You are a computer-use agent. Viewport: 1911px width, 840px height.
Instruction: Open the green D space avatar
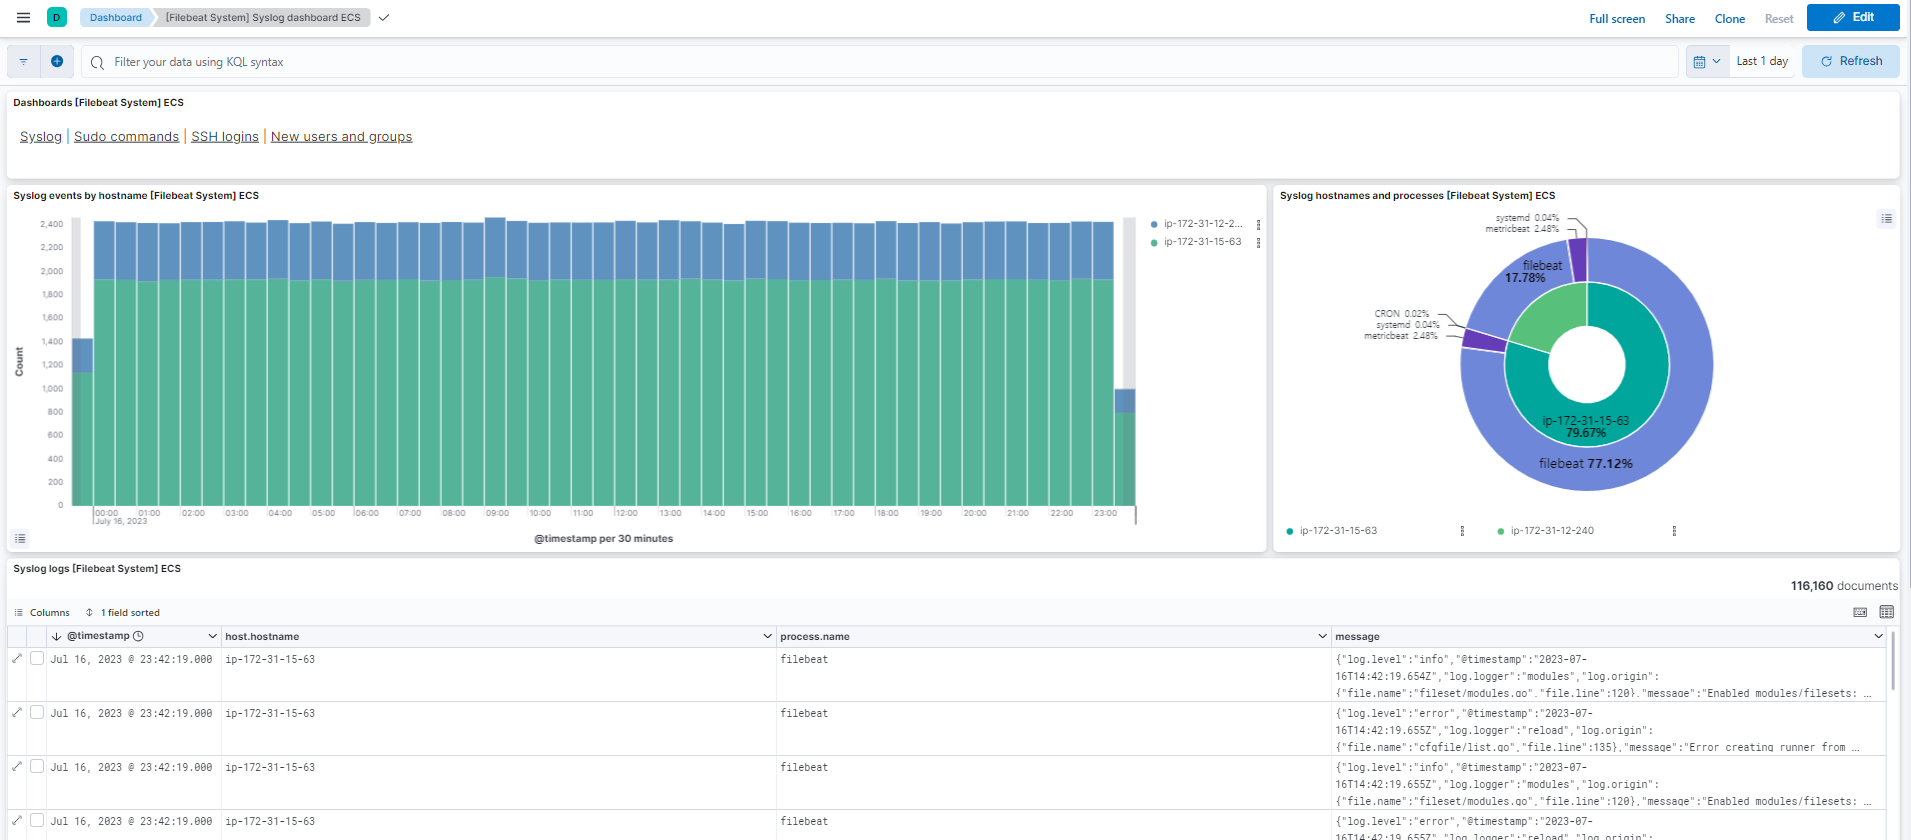point(57,17)
